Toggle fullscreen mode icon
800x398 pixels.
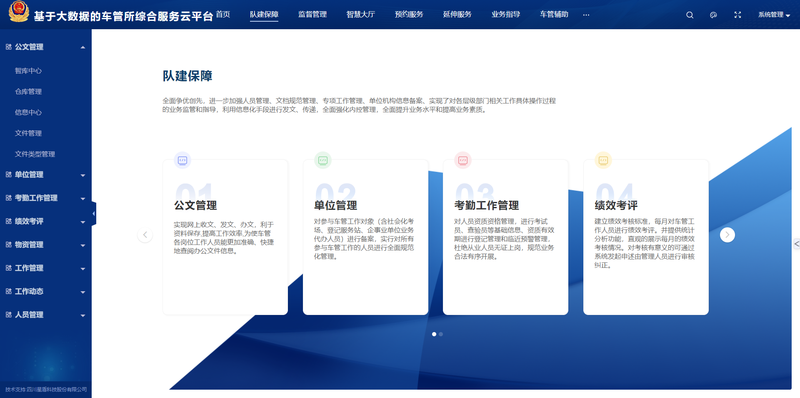(737, 15)
